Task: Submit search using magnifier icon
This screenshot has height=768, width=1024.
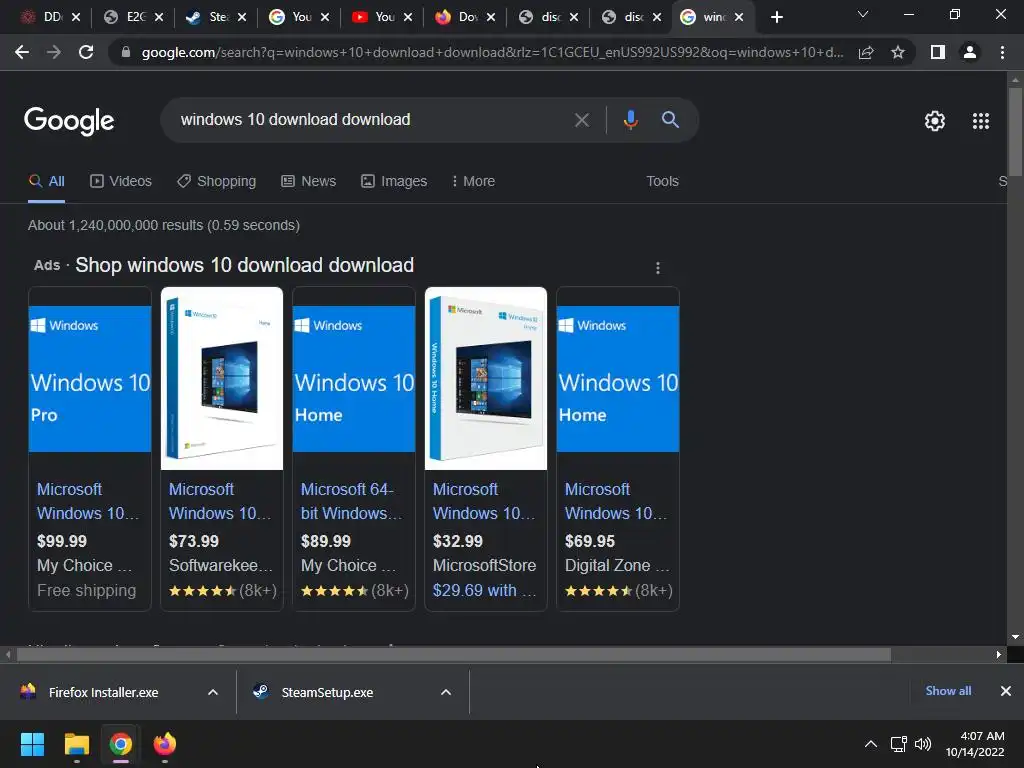Action: (670, 120)
